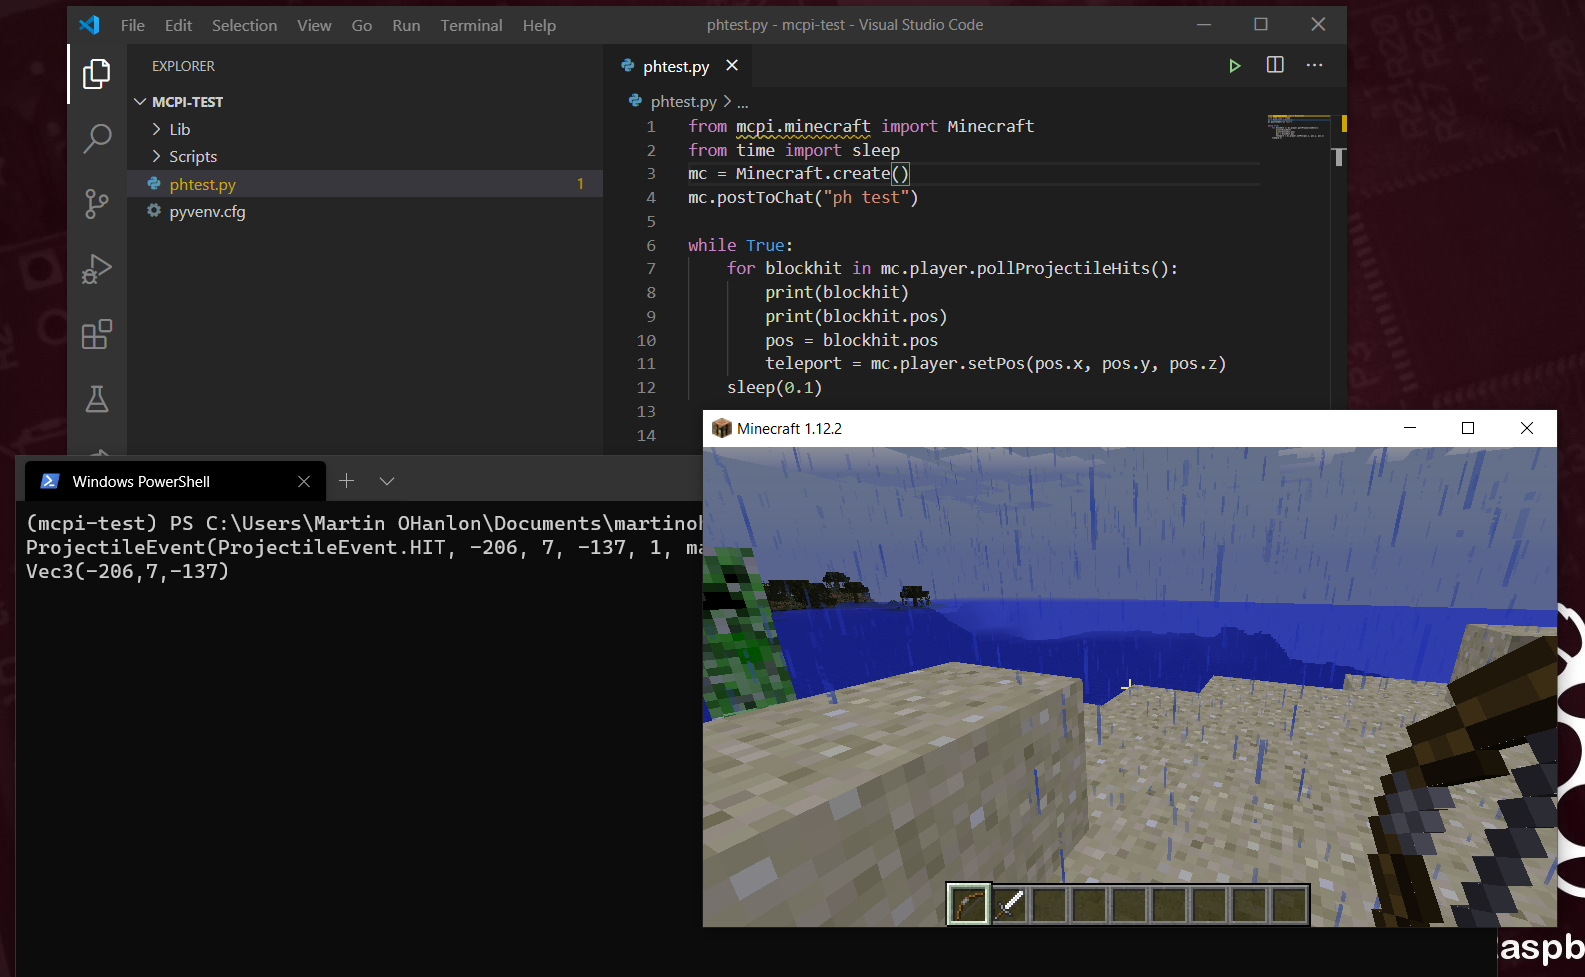
Task: Open the Selection menu
Action: click(x=245, y=25)
